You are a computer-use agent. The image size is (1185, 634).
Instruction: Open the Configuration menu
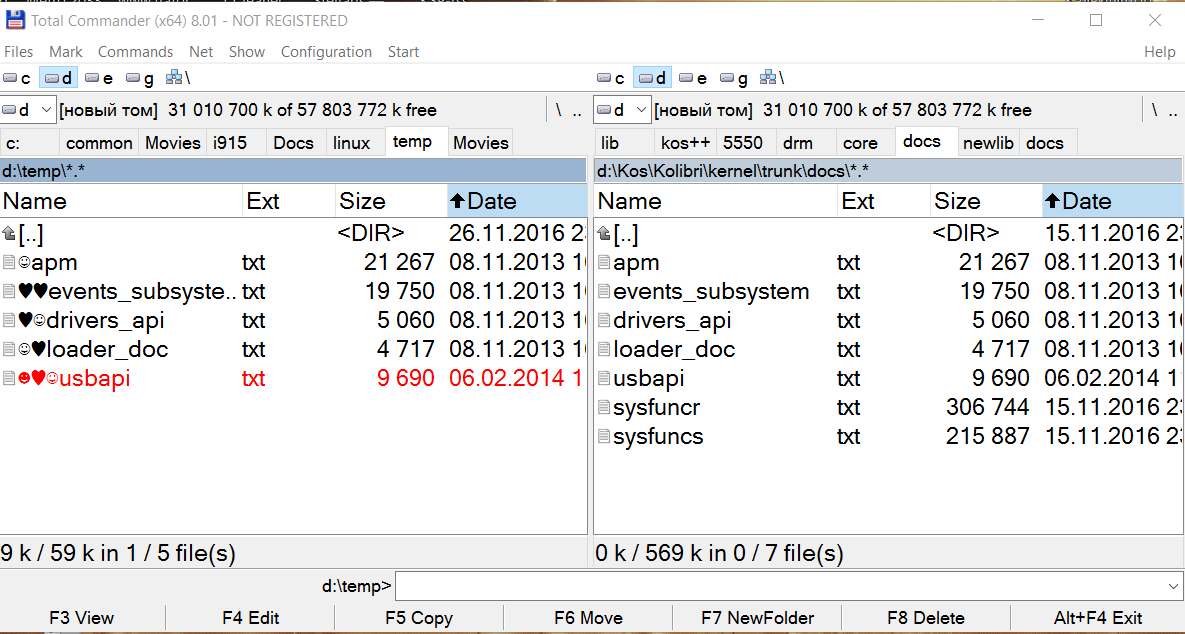(326, 52)
